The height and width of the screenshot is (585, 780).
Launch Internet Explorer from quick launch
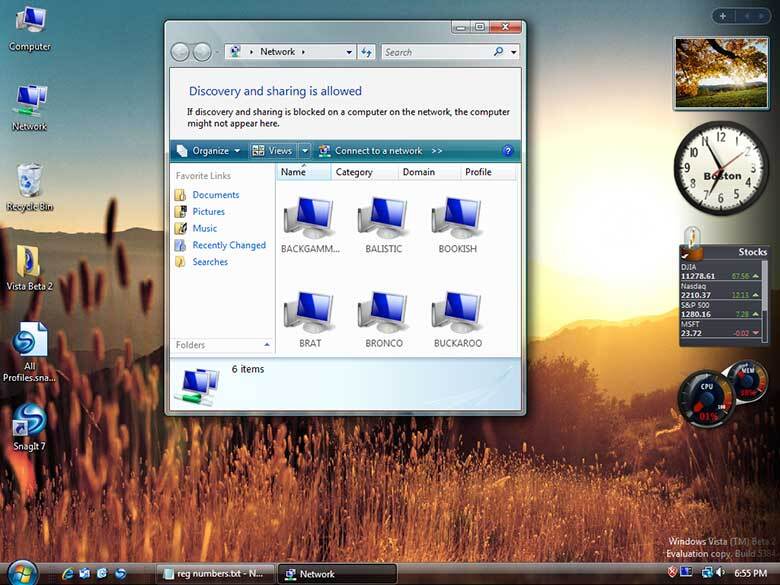(x=68, y=574)
